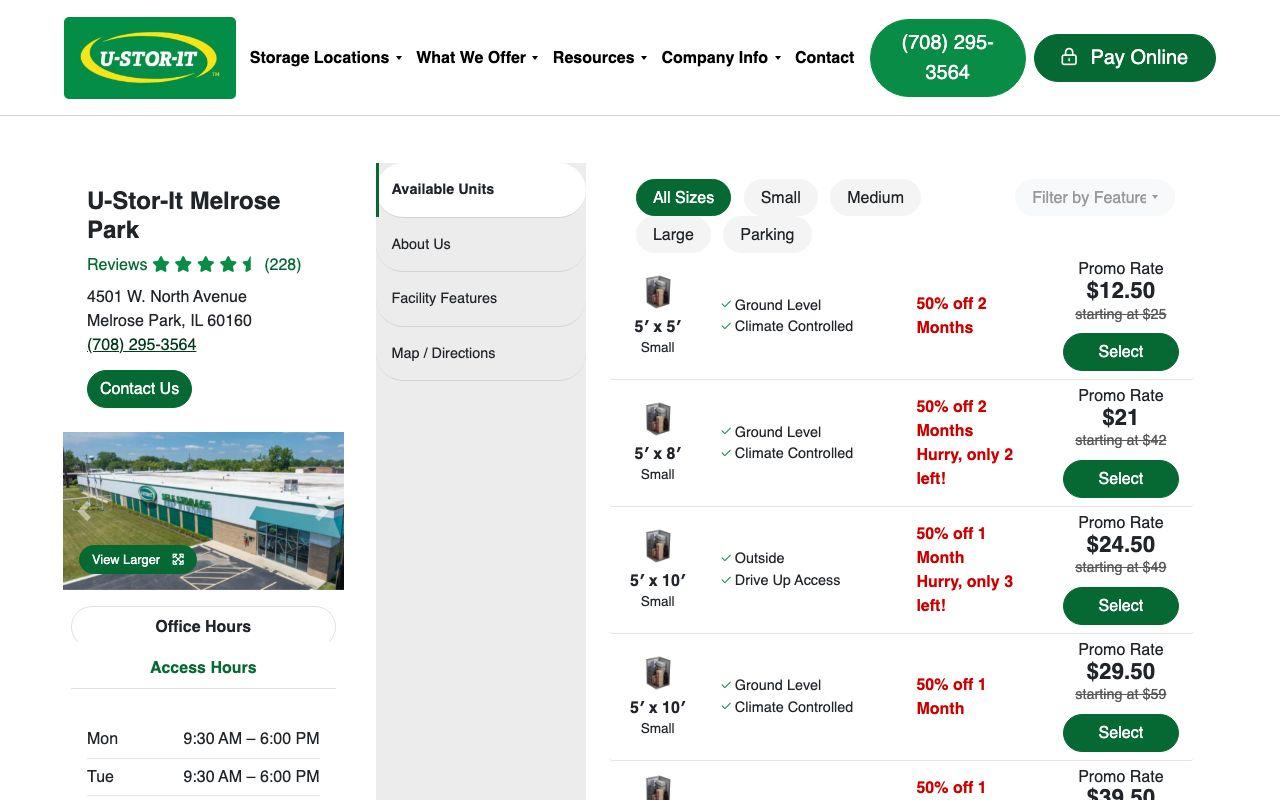Expand the Storage Locations menu
1280x800 pixels.
(x=326, y=57)
